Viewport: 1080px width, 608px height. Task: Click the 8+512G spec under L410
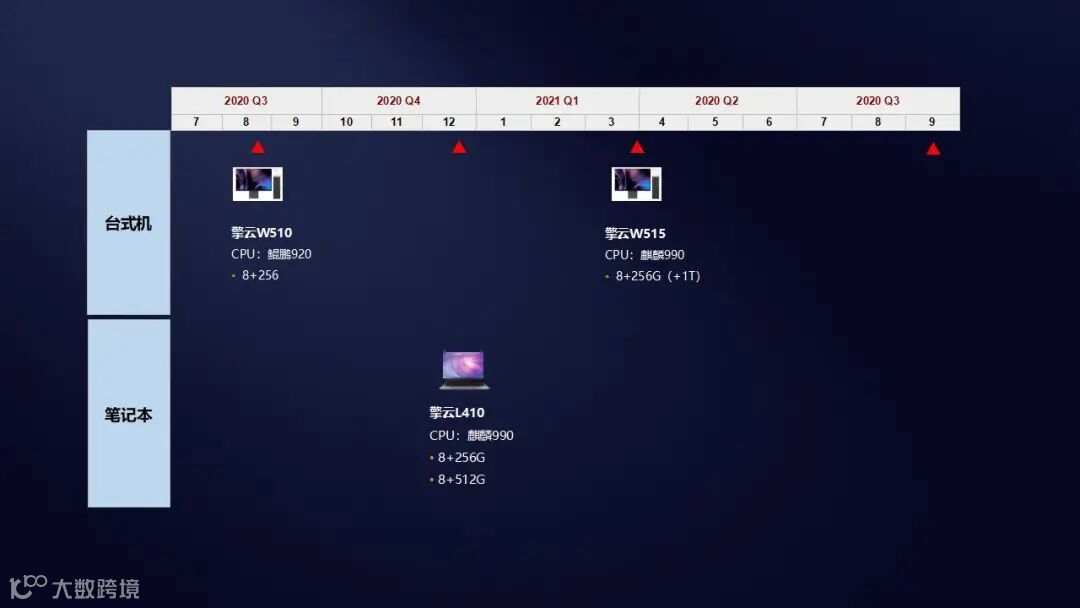461,479
